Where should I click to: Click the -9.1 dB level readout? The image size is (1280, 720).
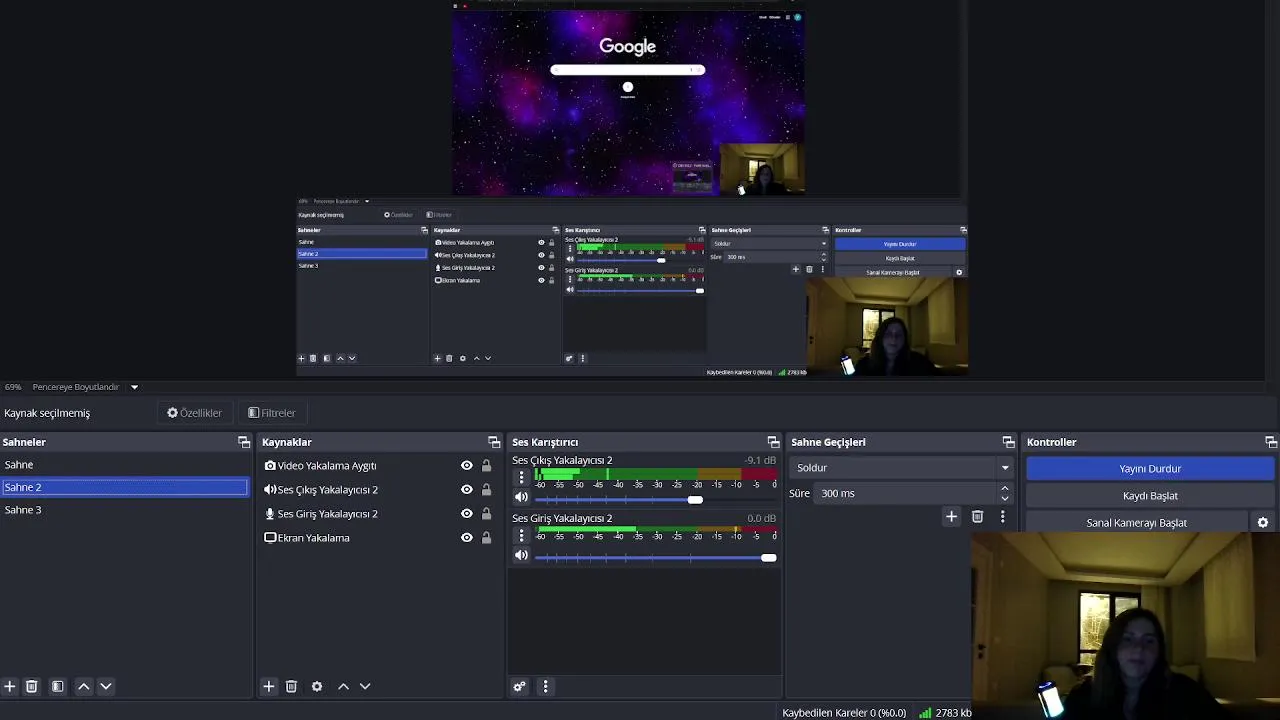point(760,460)
